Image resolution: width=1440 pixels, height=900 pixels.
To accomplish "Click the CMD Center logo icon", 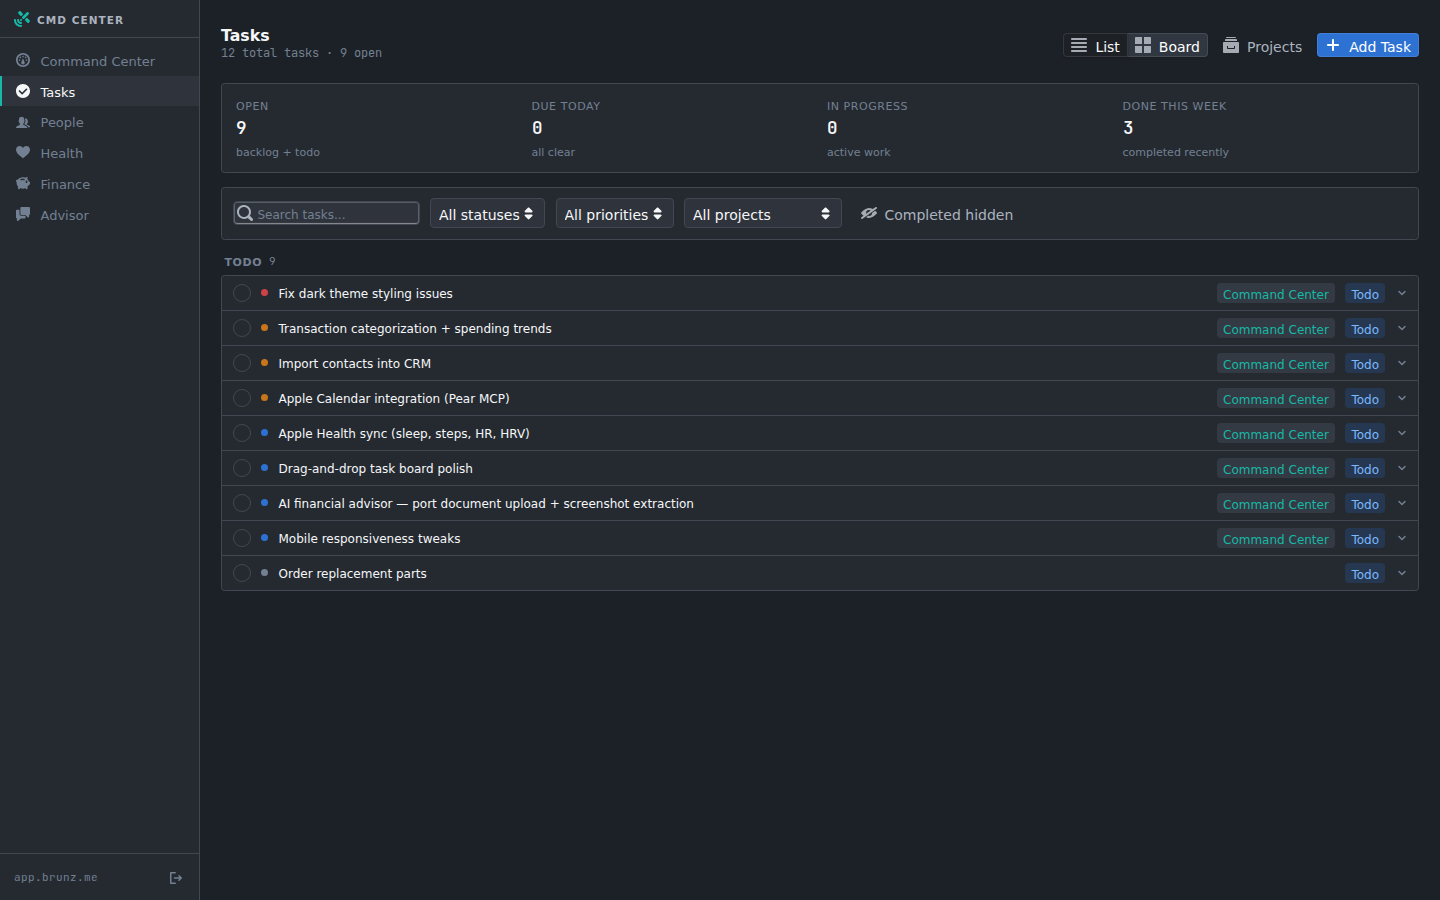I will click(x=22, y=19).
